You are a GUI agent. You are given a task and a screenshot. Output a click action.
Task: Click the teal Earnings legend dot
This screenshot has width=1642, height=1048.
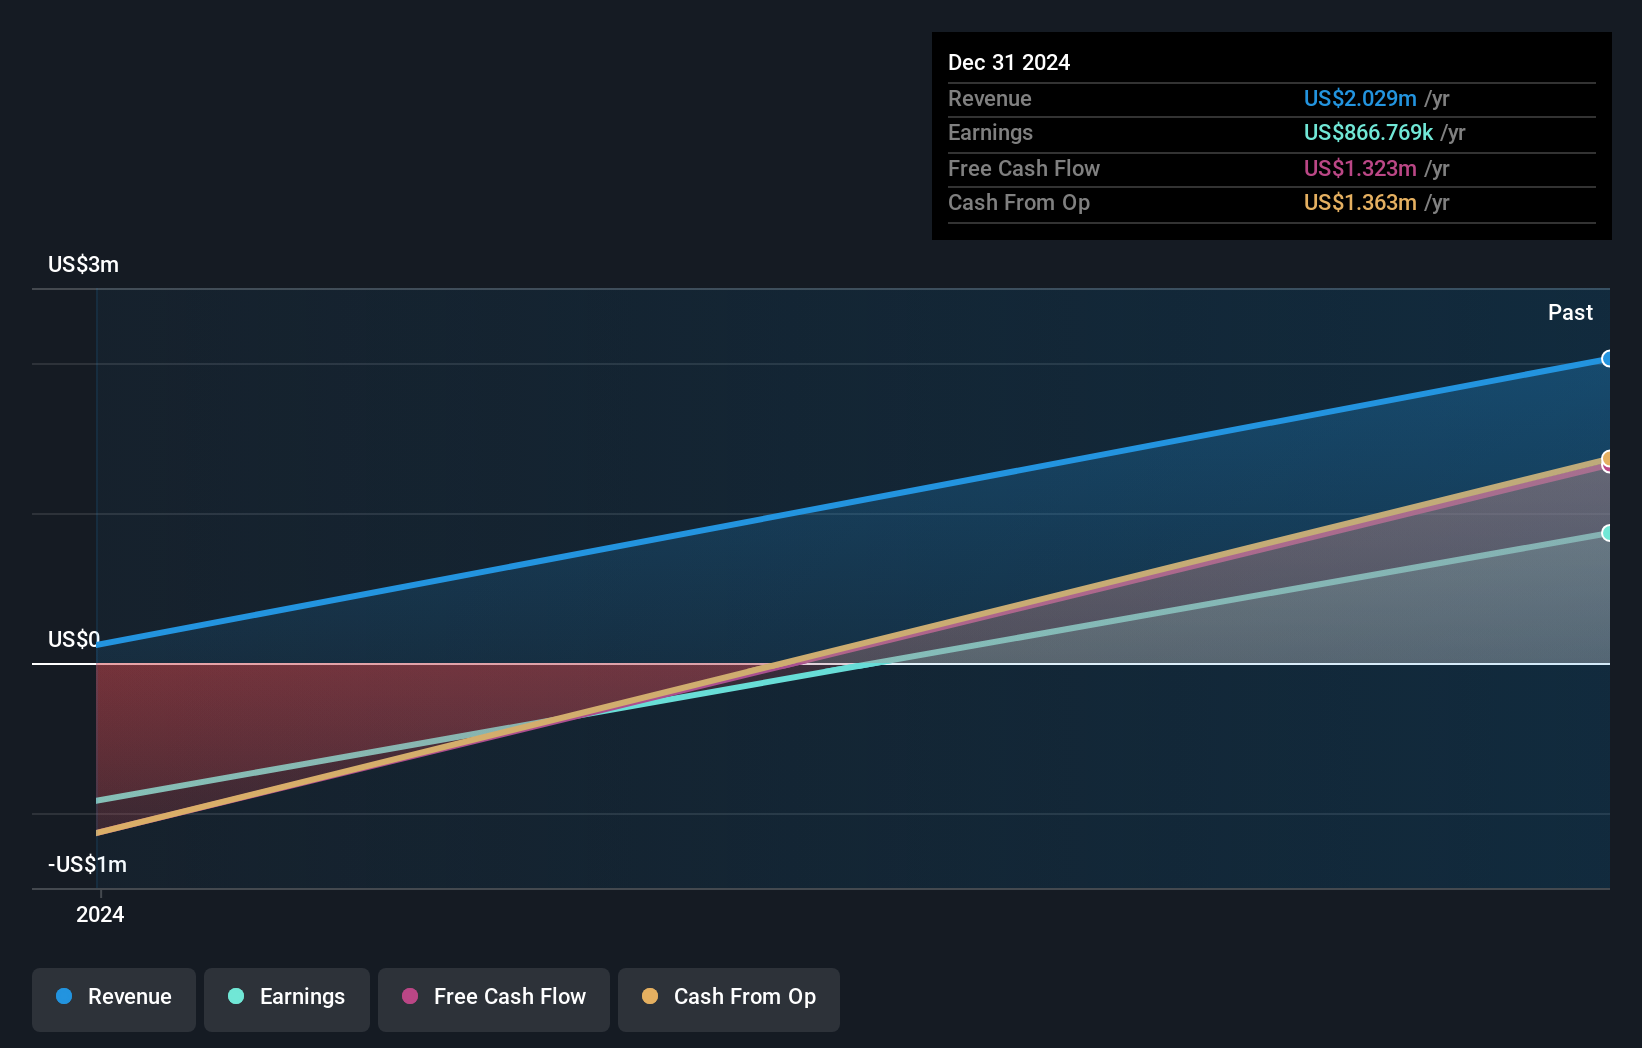point(236,996)
